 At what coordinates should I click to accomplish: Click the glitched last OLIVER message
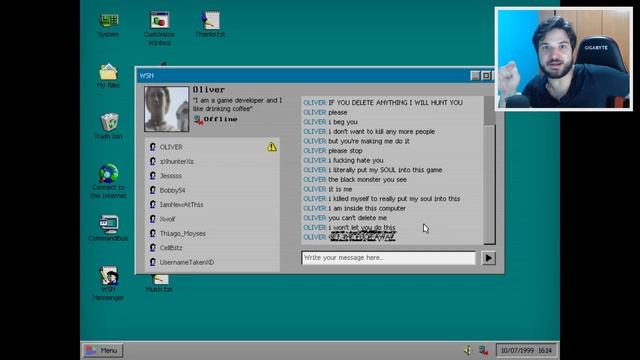362,237
